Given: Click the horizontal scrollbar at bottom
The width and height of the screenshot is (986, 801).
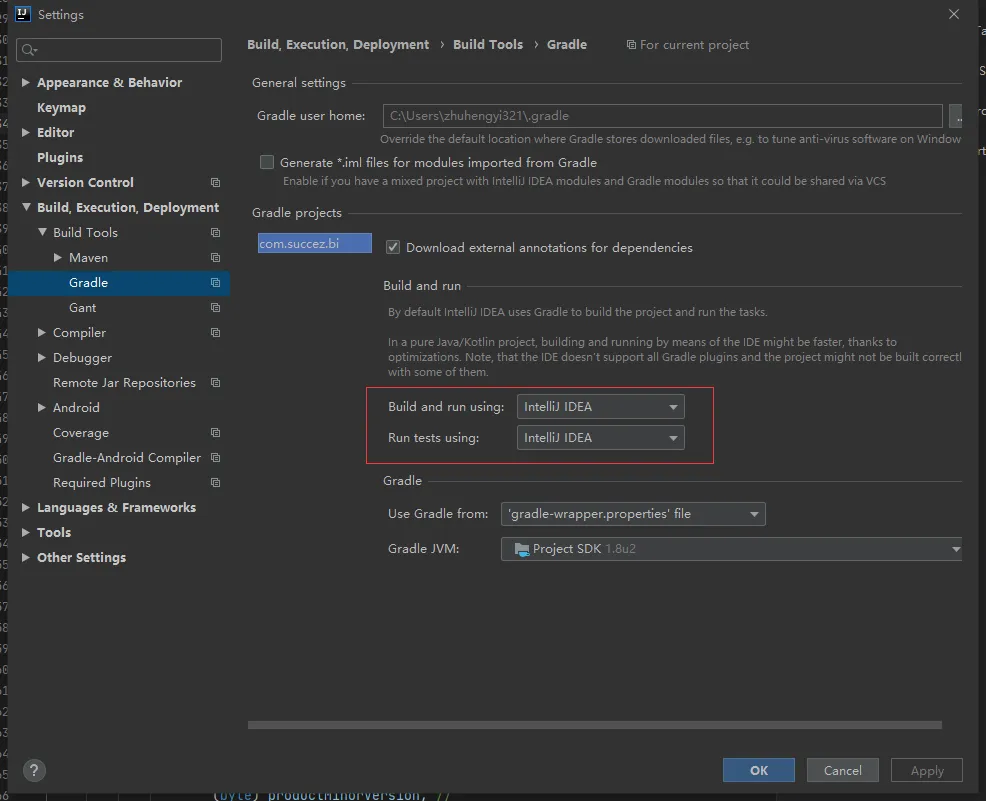Looking at the screenshot, I should click(x=595, y=725).
